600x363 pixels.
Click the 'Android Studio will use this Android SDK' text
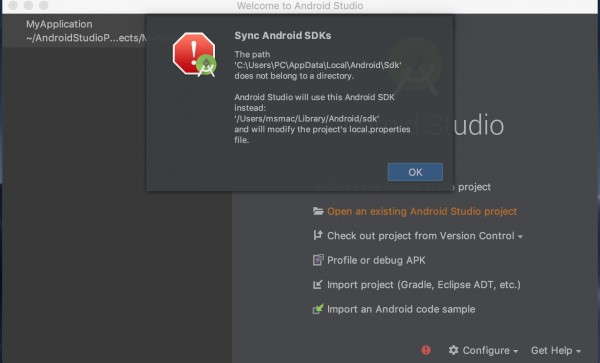point(314,97)
